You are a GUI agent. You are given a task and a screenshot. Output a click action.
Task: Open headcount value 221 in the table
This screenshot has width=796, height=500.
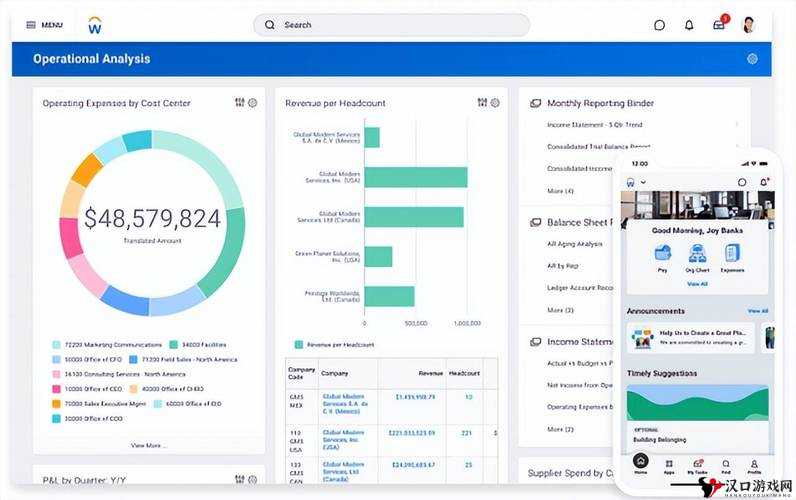coord(467,433)
